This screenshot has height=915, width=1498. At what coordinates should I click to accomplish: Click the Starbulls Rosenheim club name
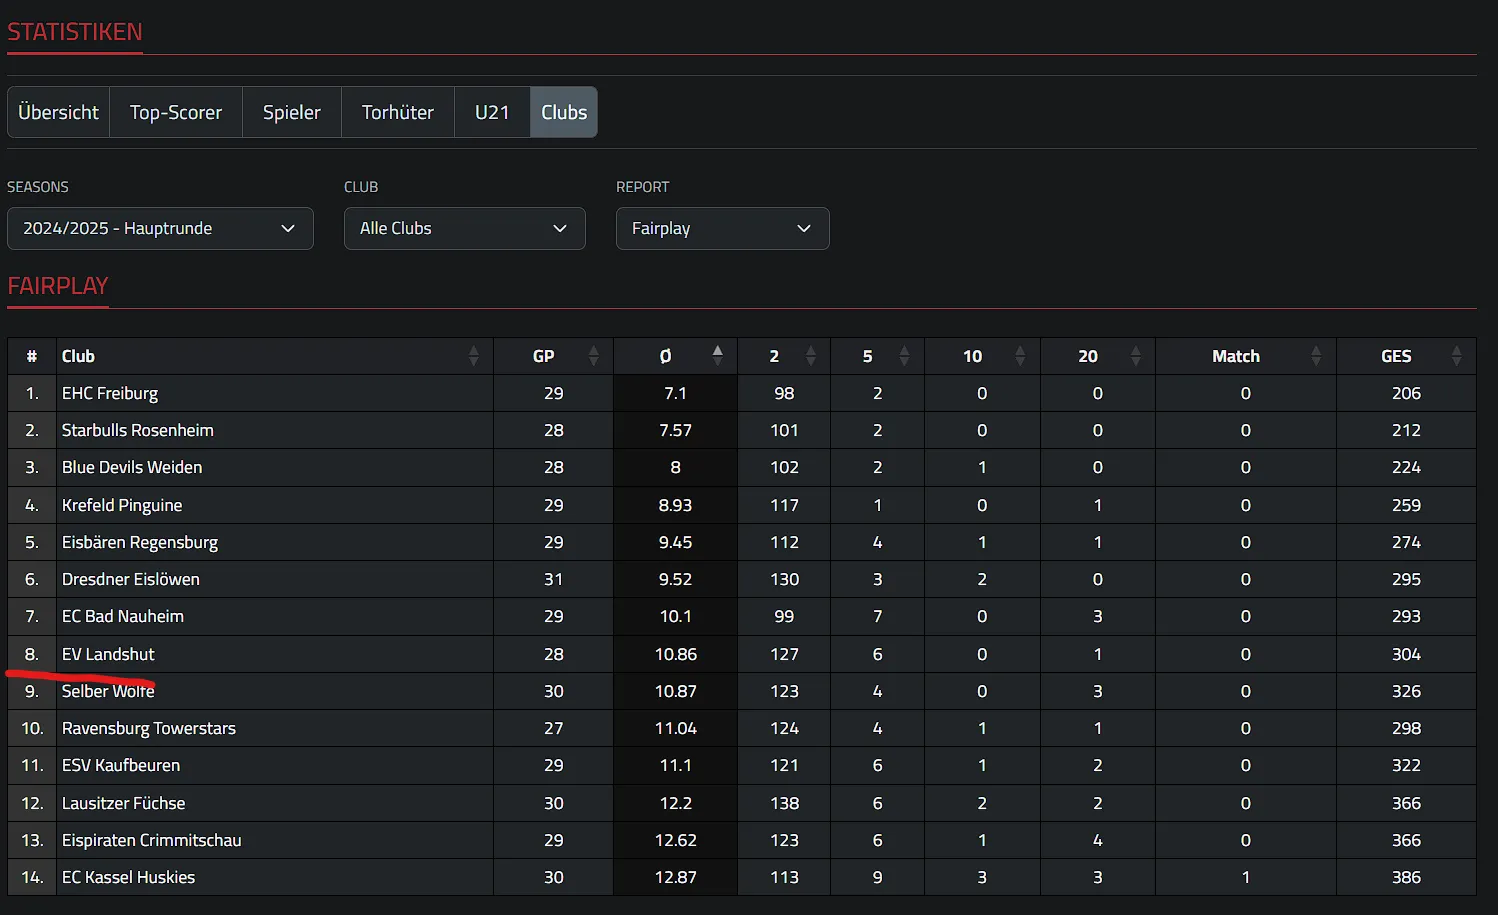pyautogui.click(x=138, y=430)
